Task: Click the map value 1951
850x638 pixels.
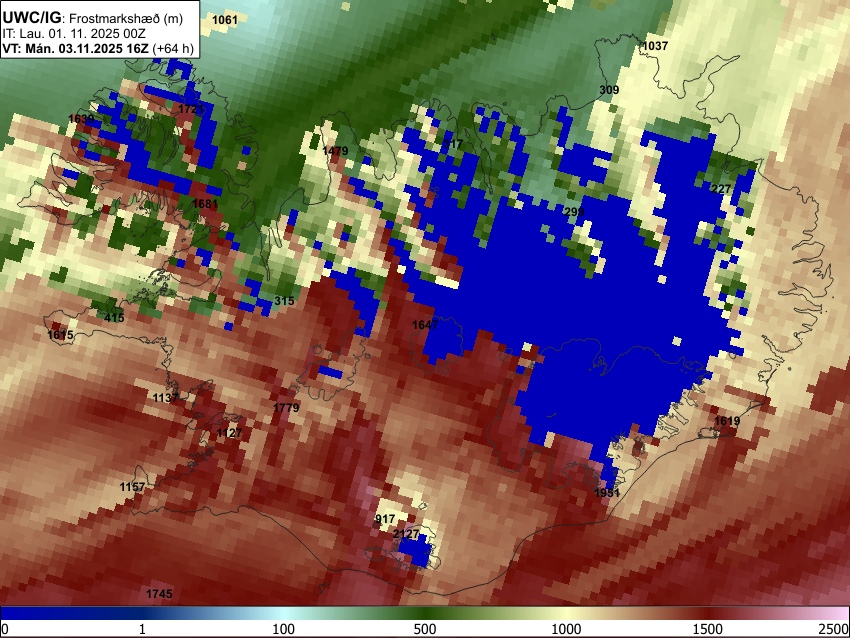Action: tap(607, 492)
